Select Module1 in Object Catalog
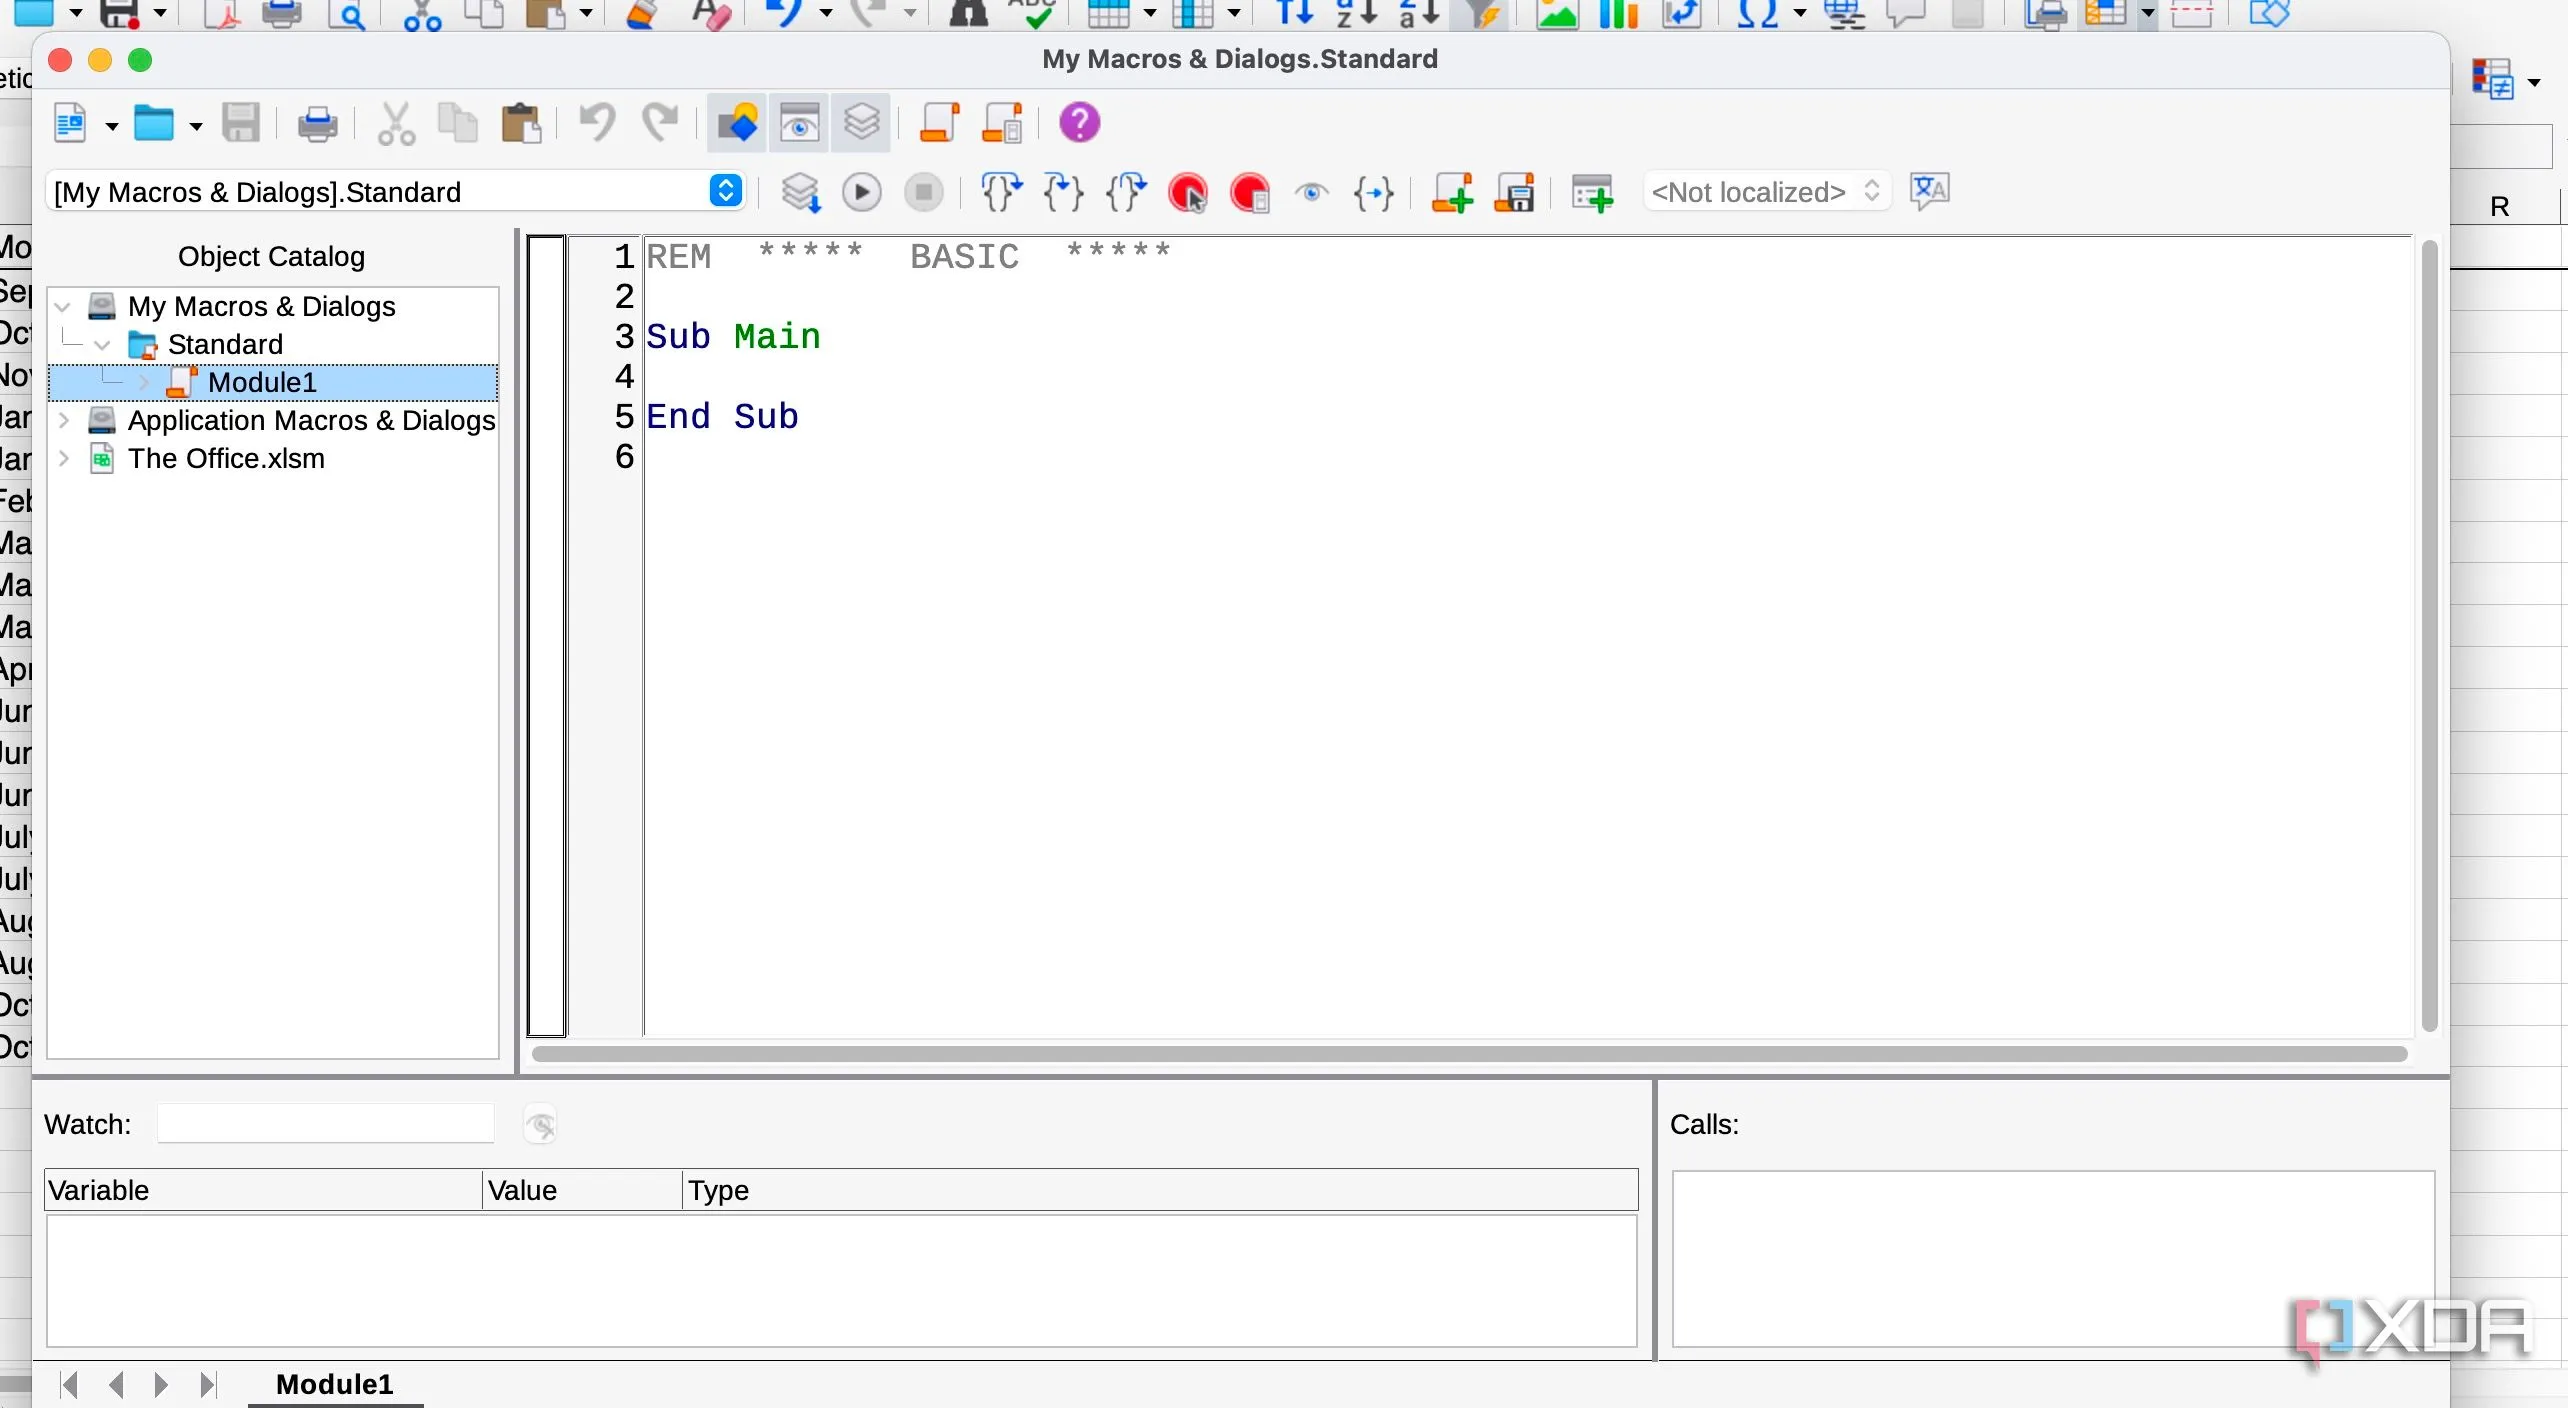 coord(262,383)
